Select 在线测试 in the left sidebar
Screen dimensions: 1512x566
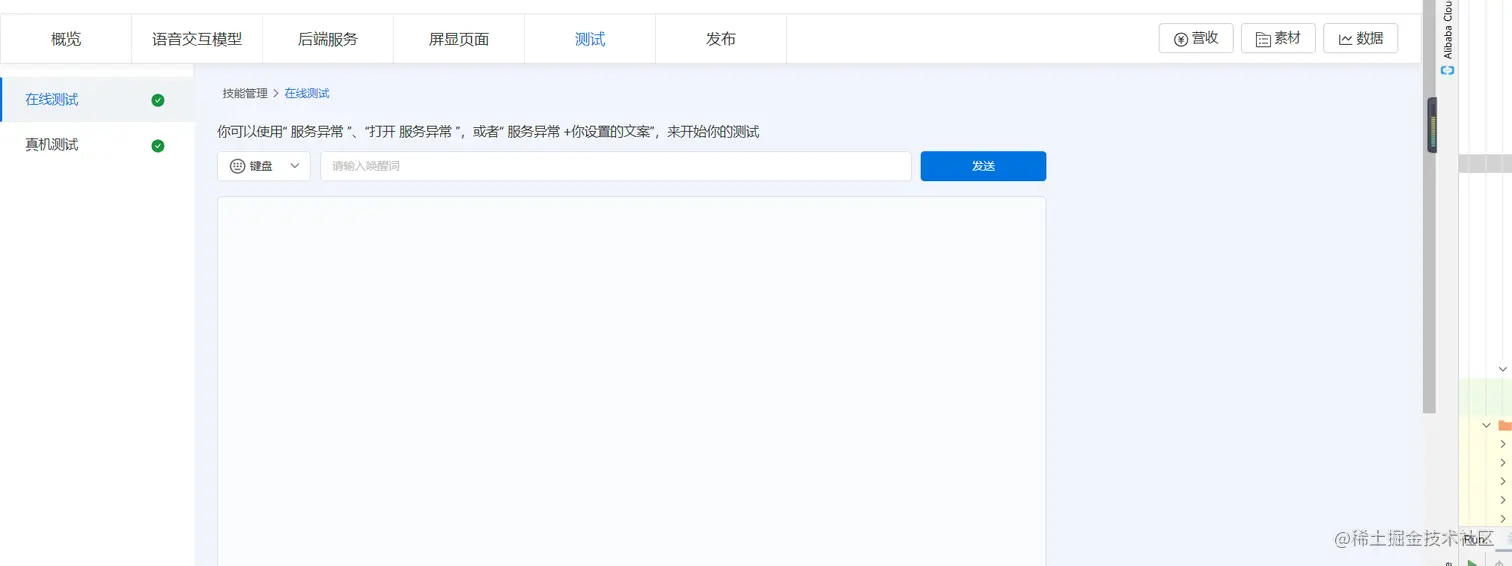(97, 100)
